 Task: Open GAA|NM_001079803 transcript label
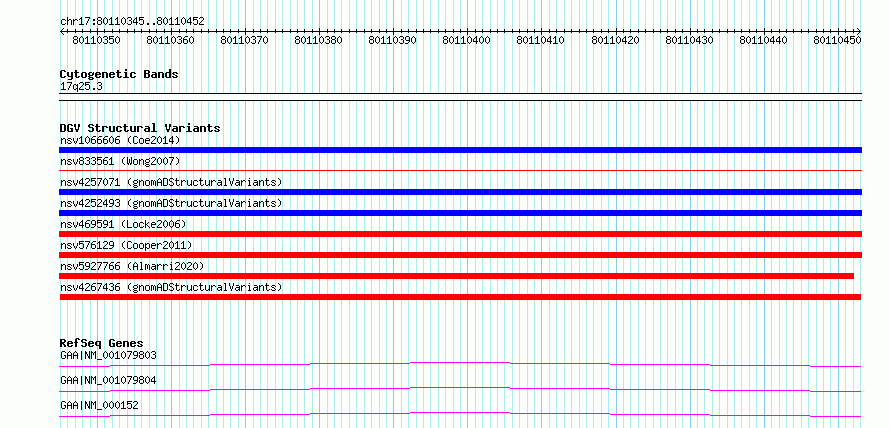[108, 355]
